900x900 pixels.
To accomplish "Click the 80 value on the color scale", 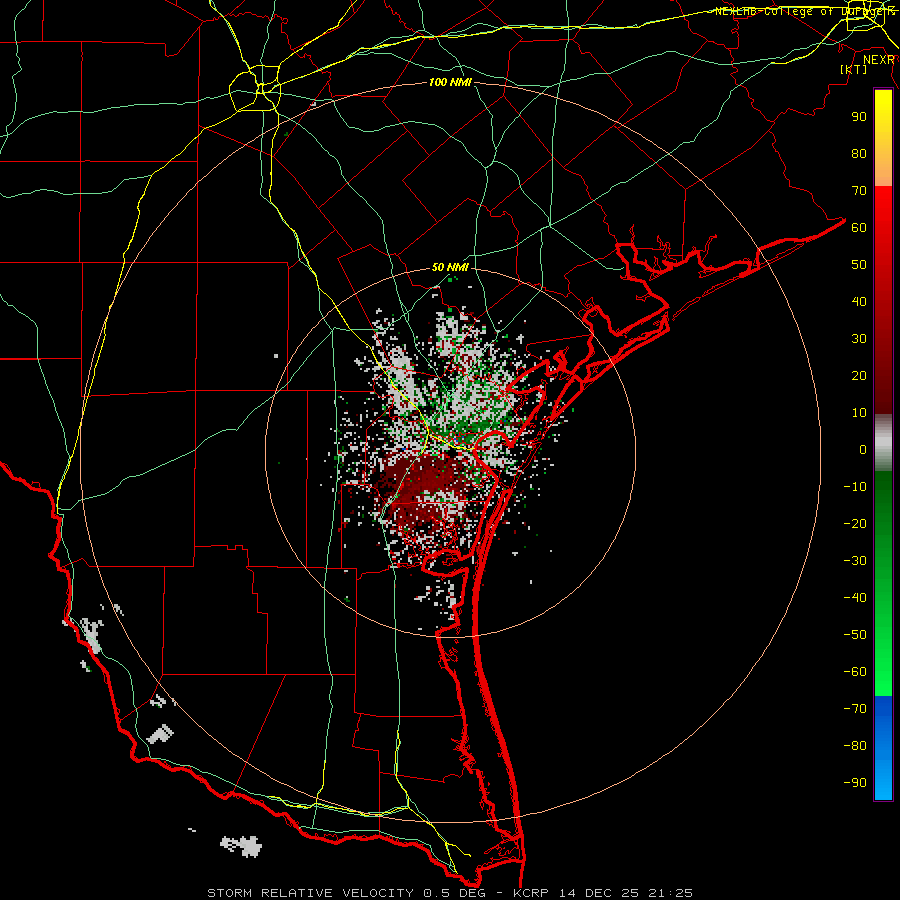I will click(859, 154).
